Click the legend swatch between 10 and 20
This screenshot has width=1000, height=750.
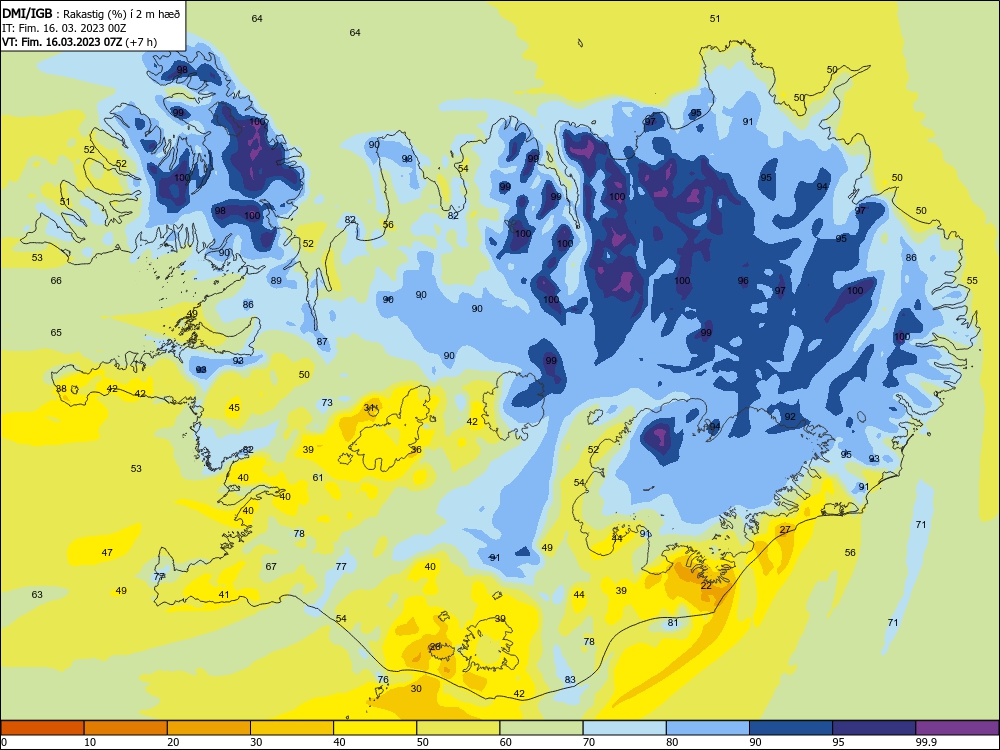(x=126, y=728)
